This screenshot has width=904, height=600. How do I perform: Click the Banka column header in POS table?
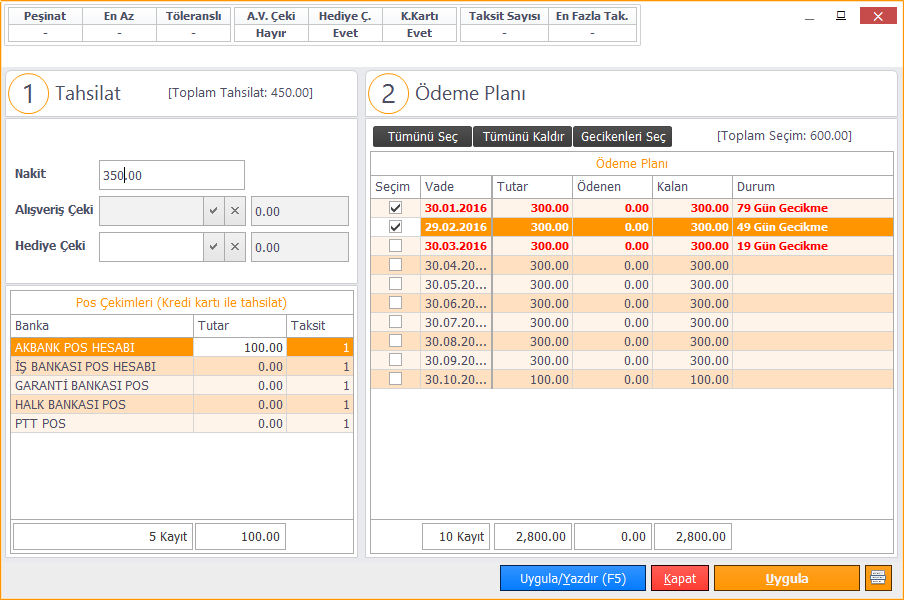(x=101, y=325)
